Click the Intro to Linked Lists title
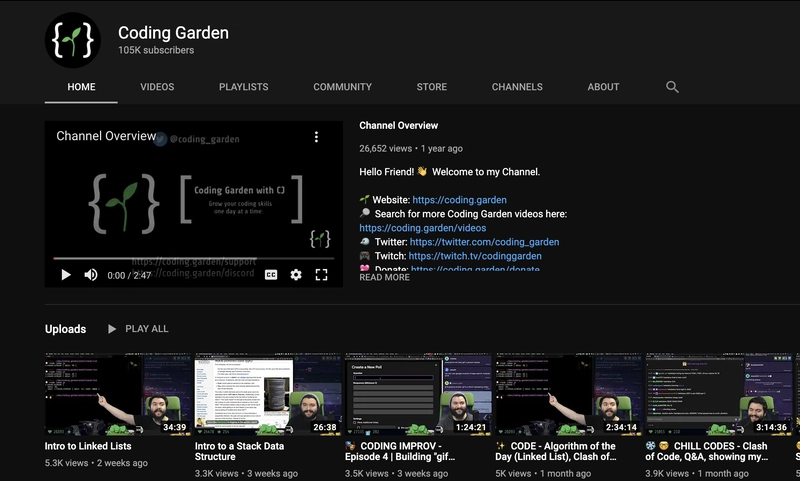Image resolution: width=800 pixels, height=481 pixels. [x=88, y=446]
